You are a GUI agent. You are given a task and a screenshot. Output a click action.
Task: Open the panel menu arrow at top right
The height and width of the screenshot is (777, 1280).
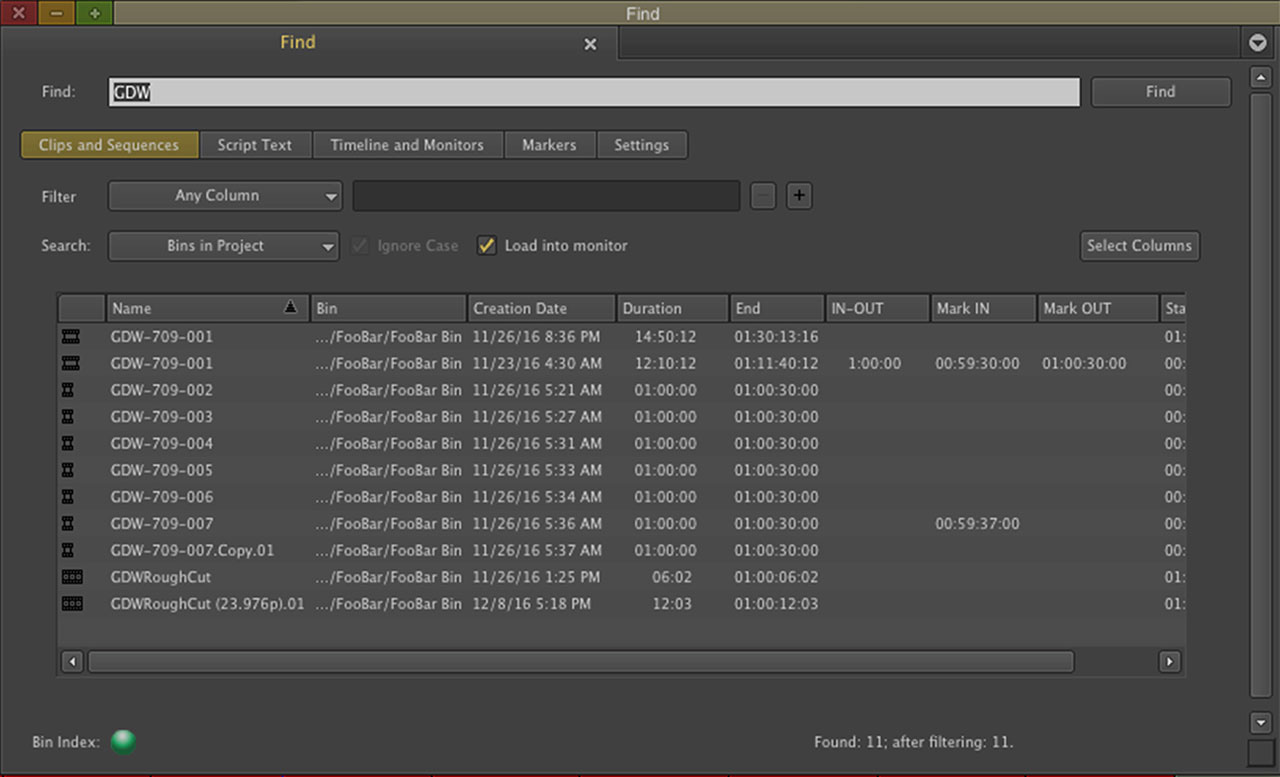point(1258,43)
